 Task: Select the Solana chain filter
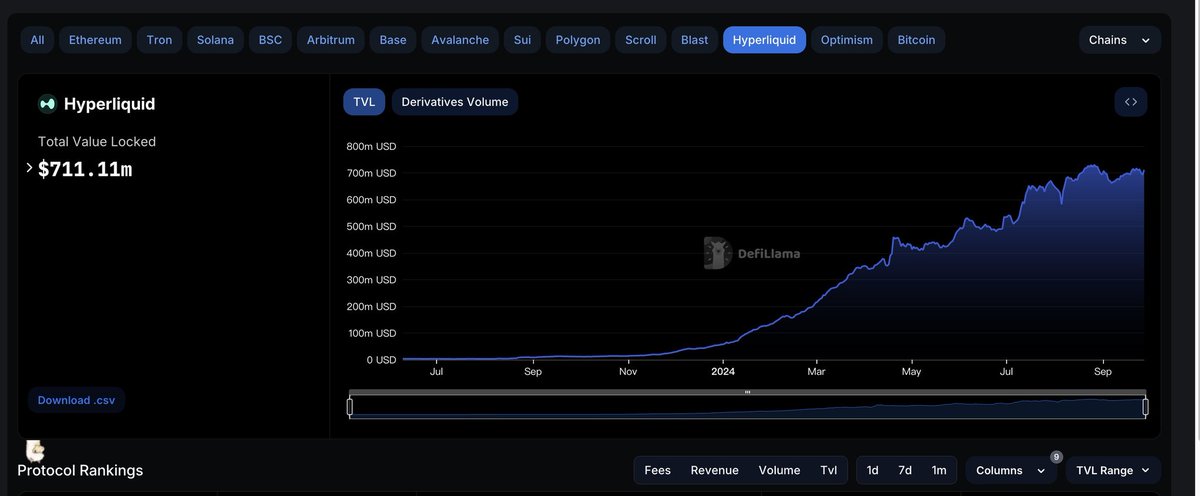215,40
